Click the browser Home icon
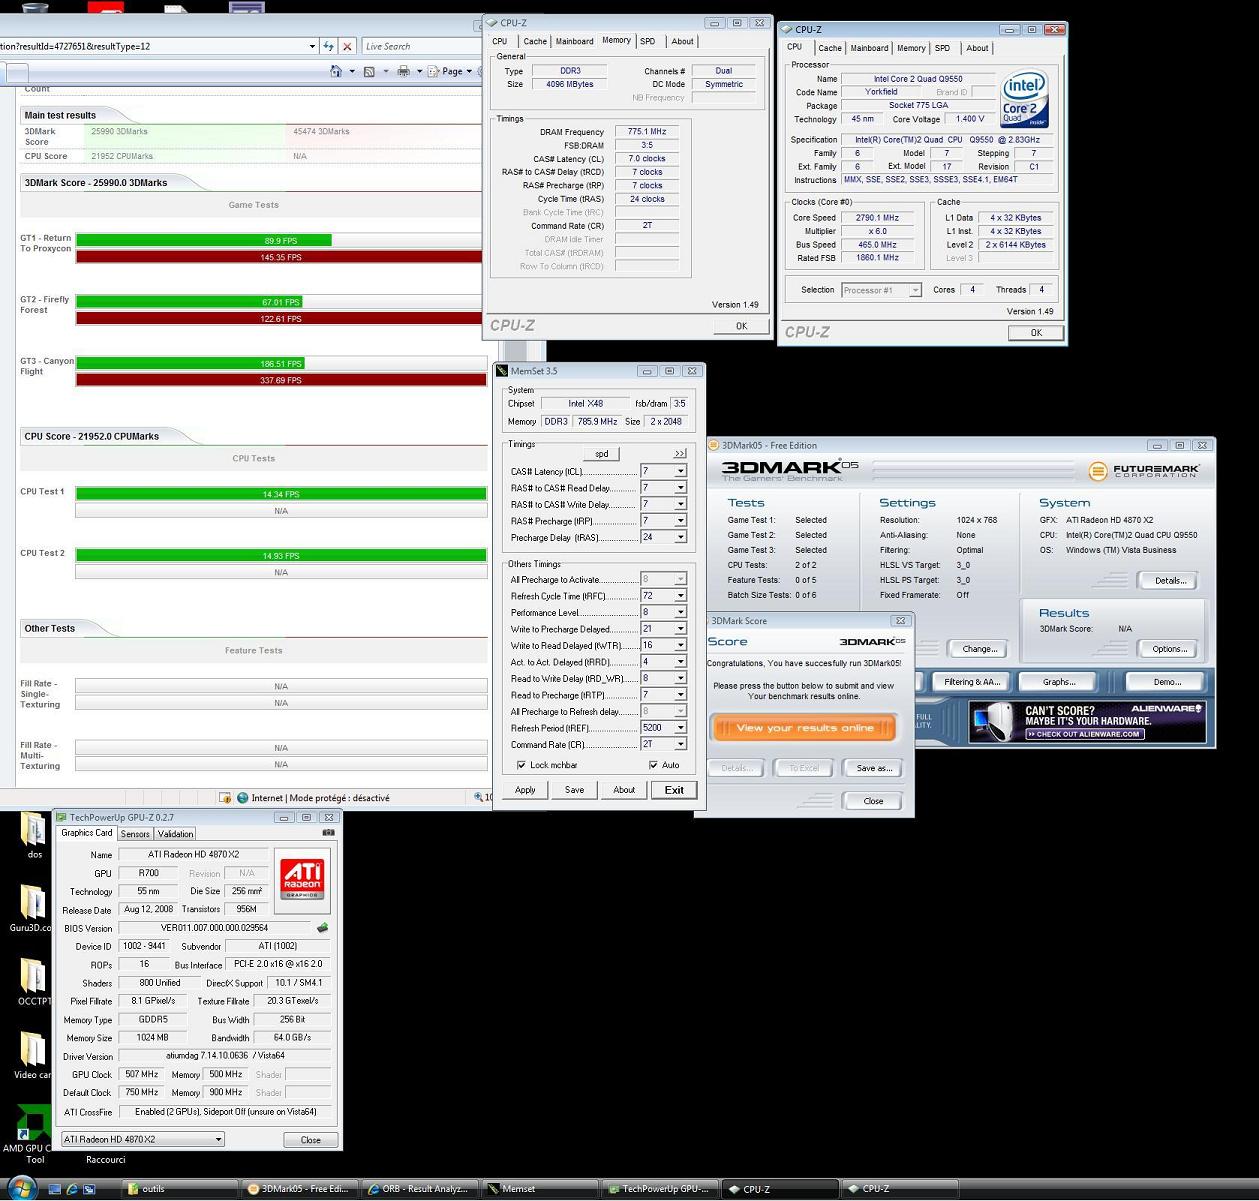This screenshot has width=1259, height=1201. pyautogui.click(x=337, y=71)
